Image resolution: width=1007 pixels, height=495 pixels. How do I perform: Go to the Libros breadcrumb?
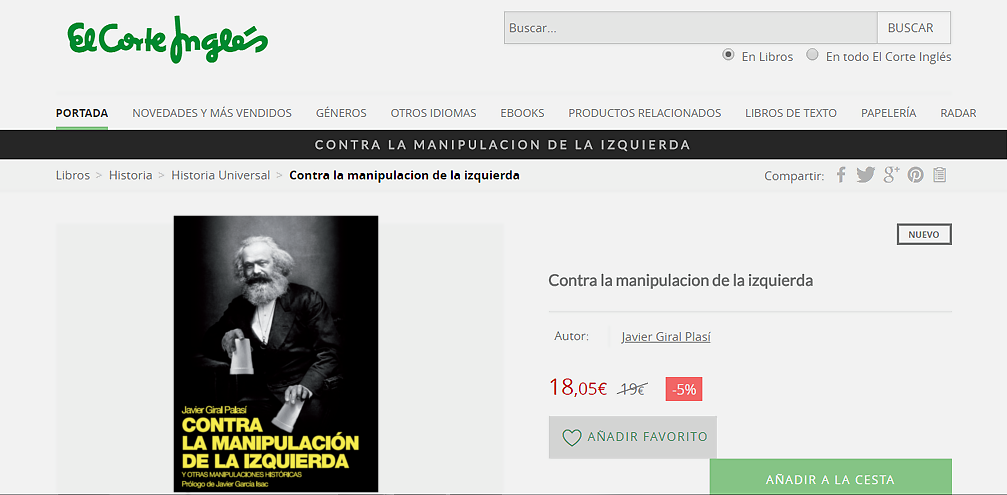click(73, 175)
